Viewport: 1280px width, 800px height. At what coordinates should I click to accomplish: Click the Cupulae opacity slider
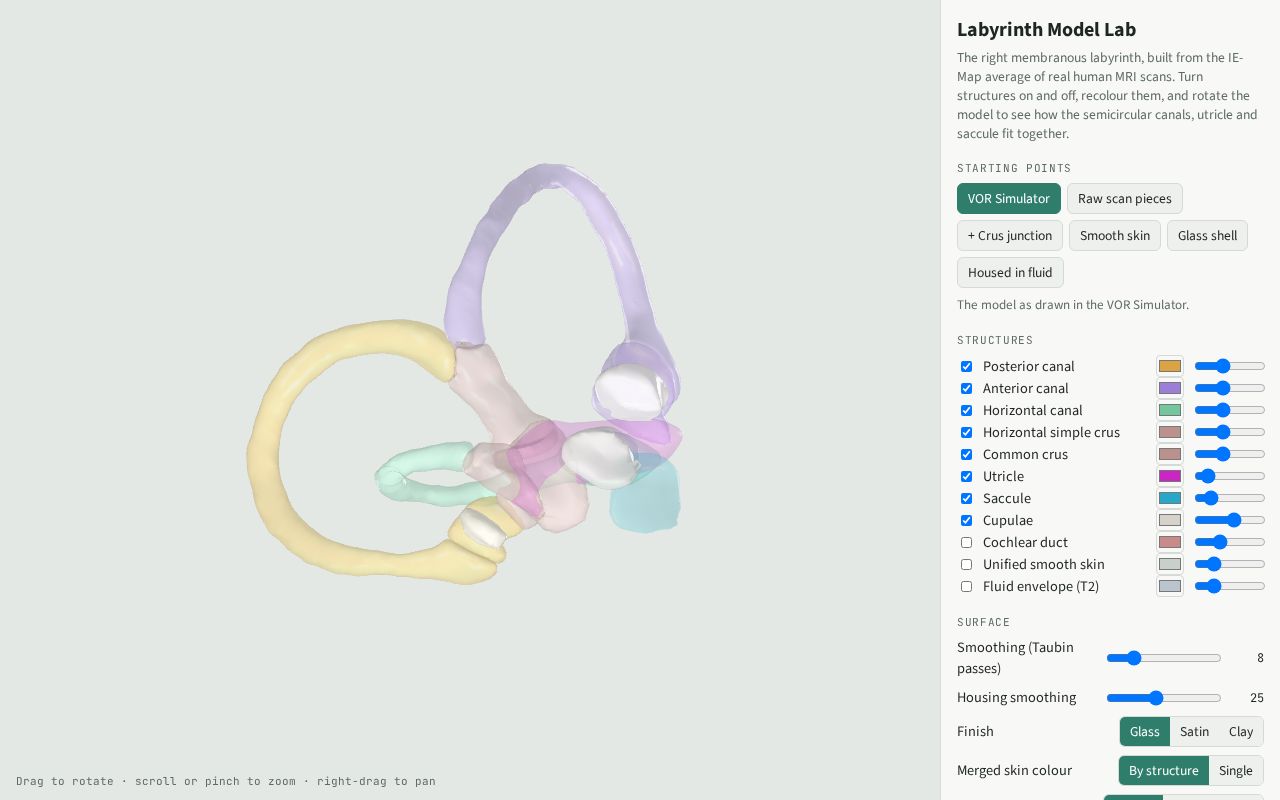[x=1230, y=520]
